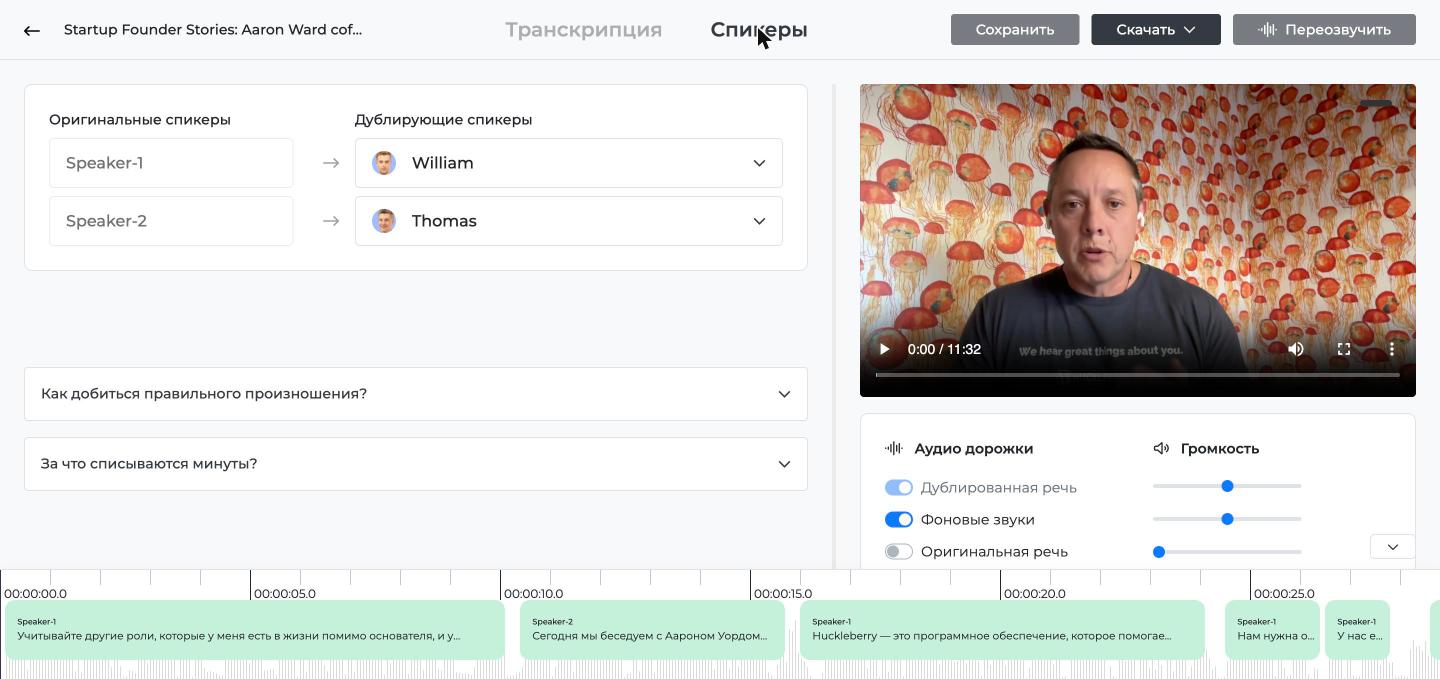Click the Громкость speaker icon
This screenshot has height=679, width=1440.
click(x=1161, y=449)
